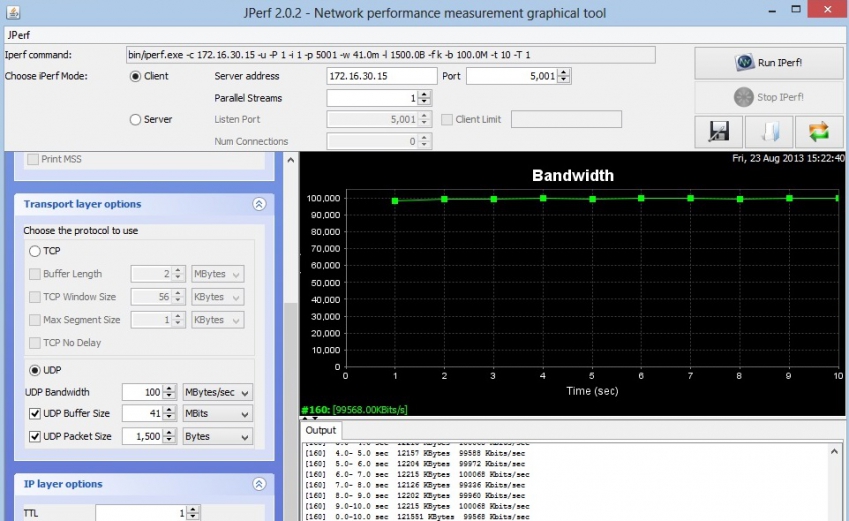Select the TCP protocol radio button

coord(35,251)
